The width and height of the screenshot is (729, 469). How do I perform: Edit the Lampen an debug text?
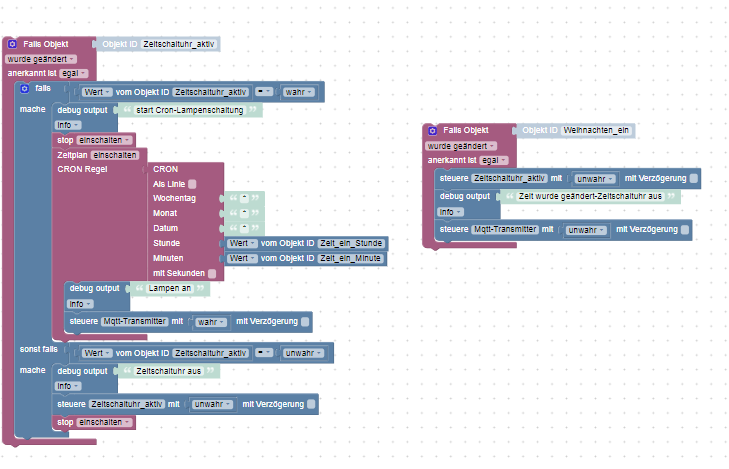169,289
